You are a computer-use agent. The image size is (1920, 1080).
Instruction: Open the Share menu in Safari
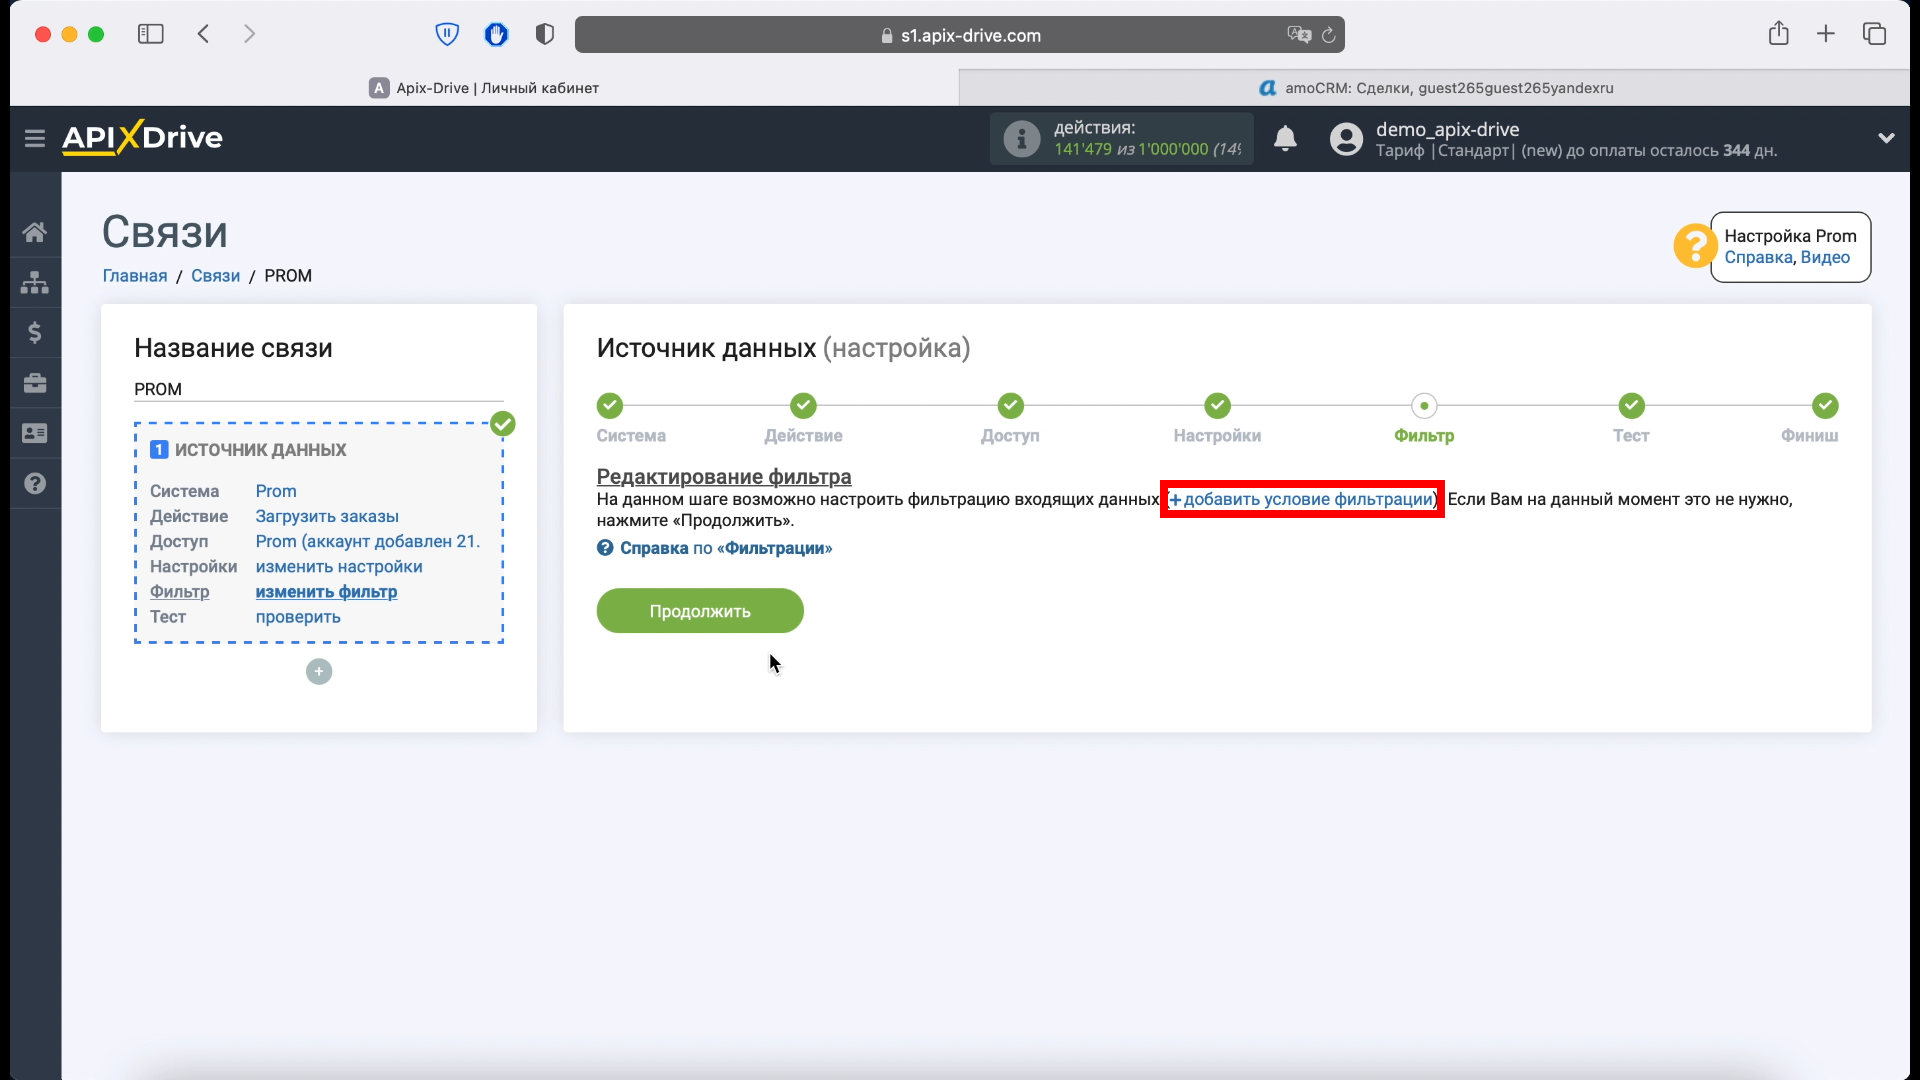(x=1778, y=33)
